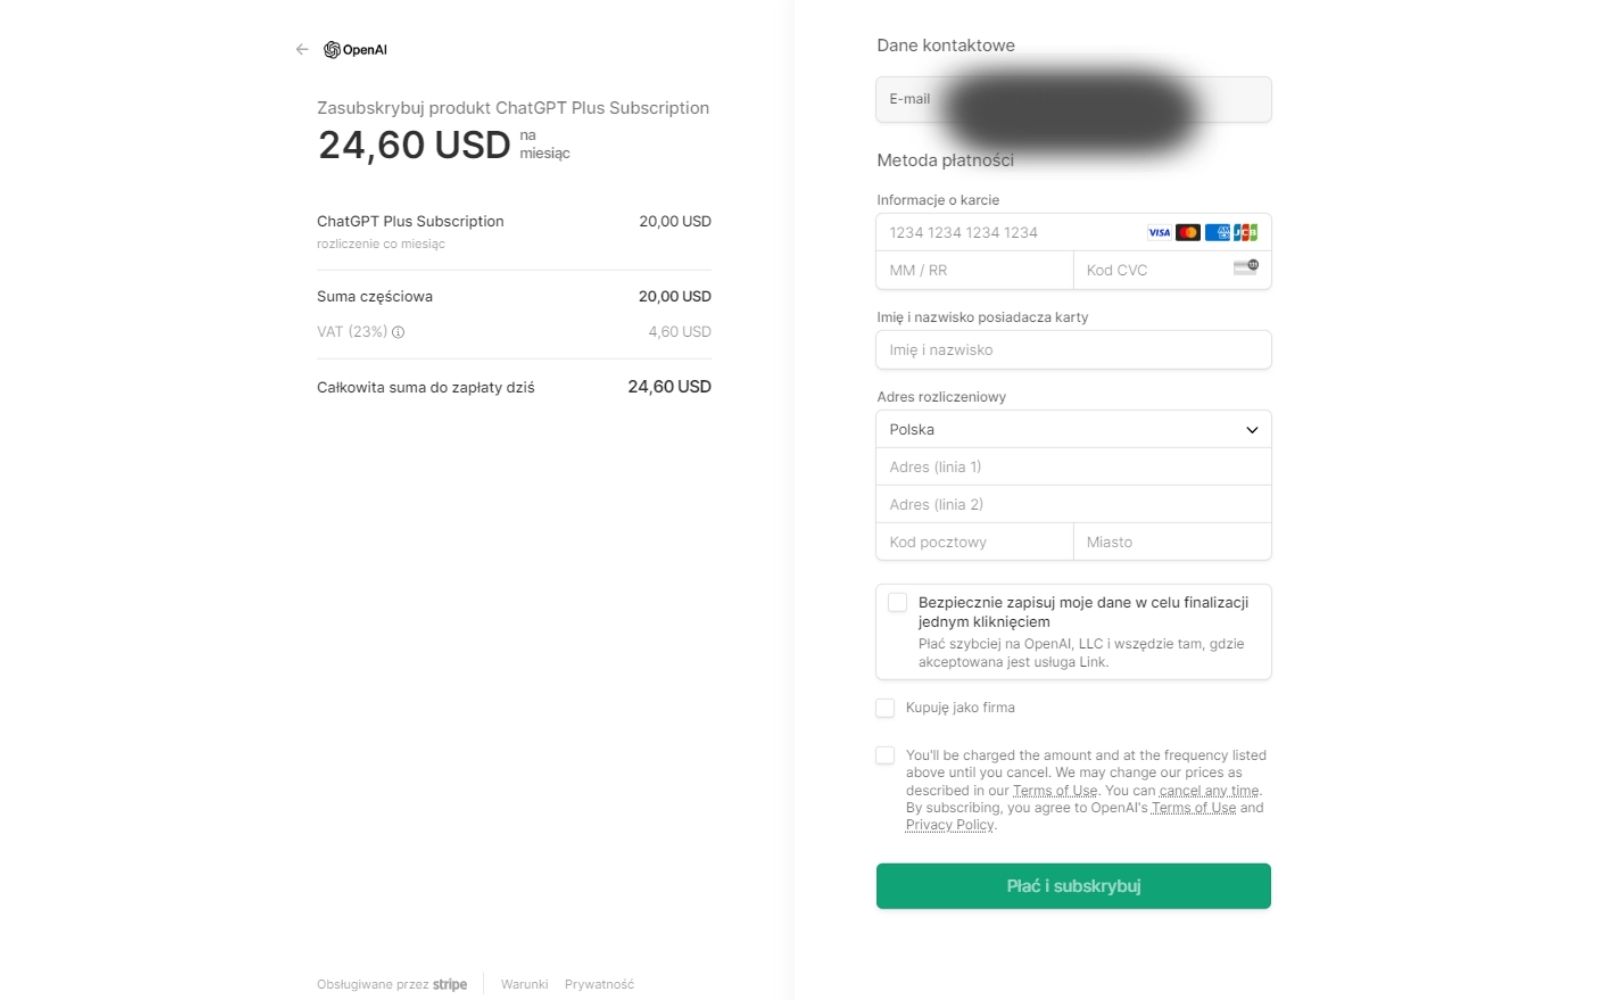Open the Terms of Use link
This screenshot has width=1620, height=1000.
pos(1053,790)
